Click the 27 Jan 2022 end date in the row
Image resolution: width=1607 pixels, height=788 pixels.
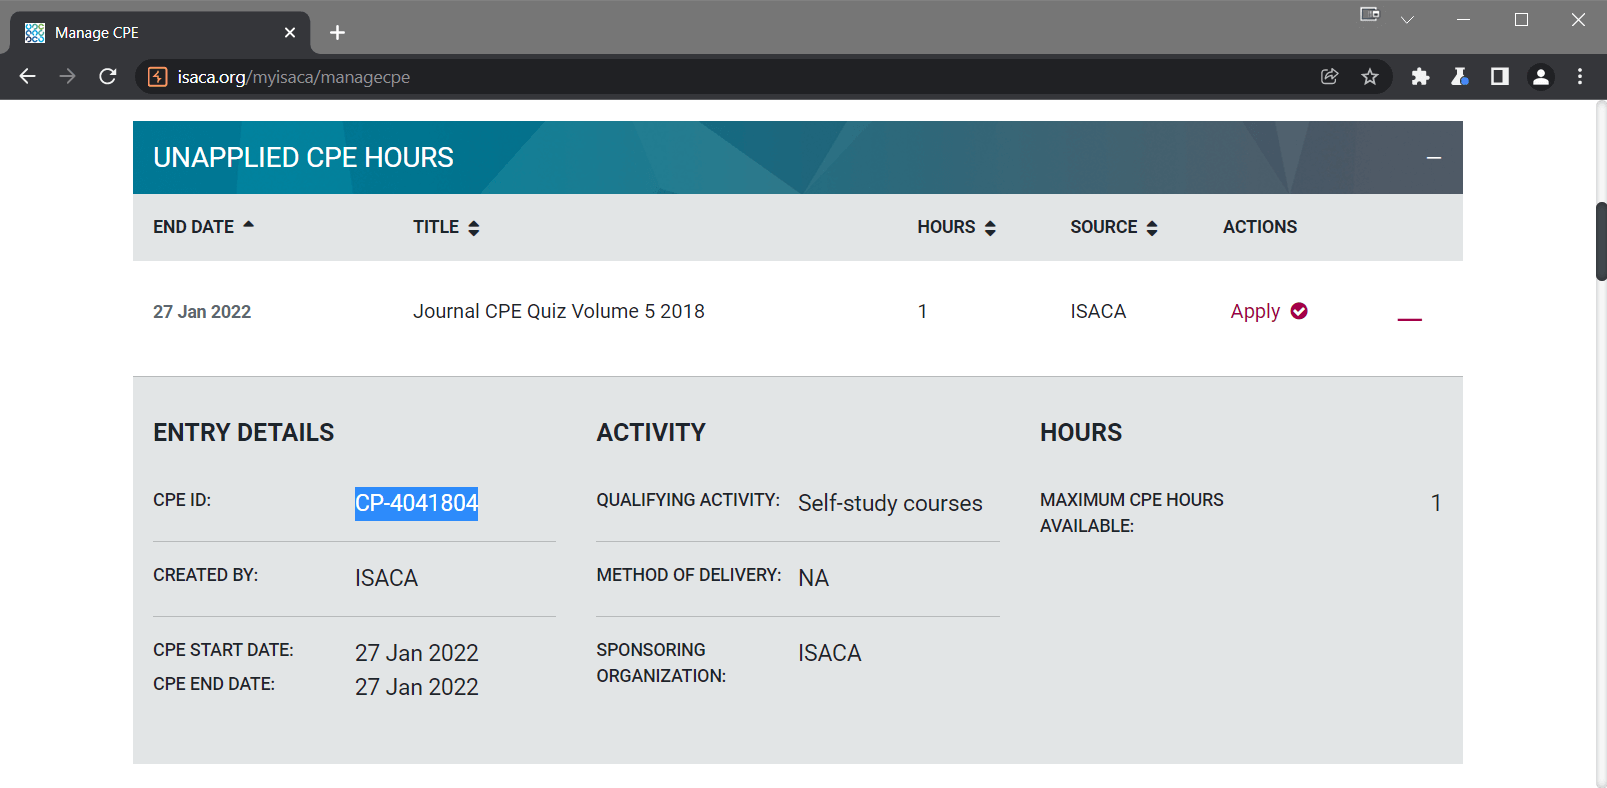pyautogui.click(x=202, y=312)
